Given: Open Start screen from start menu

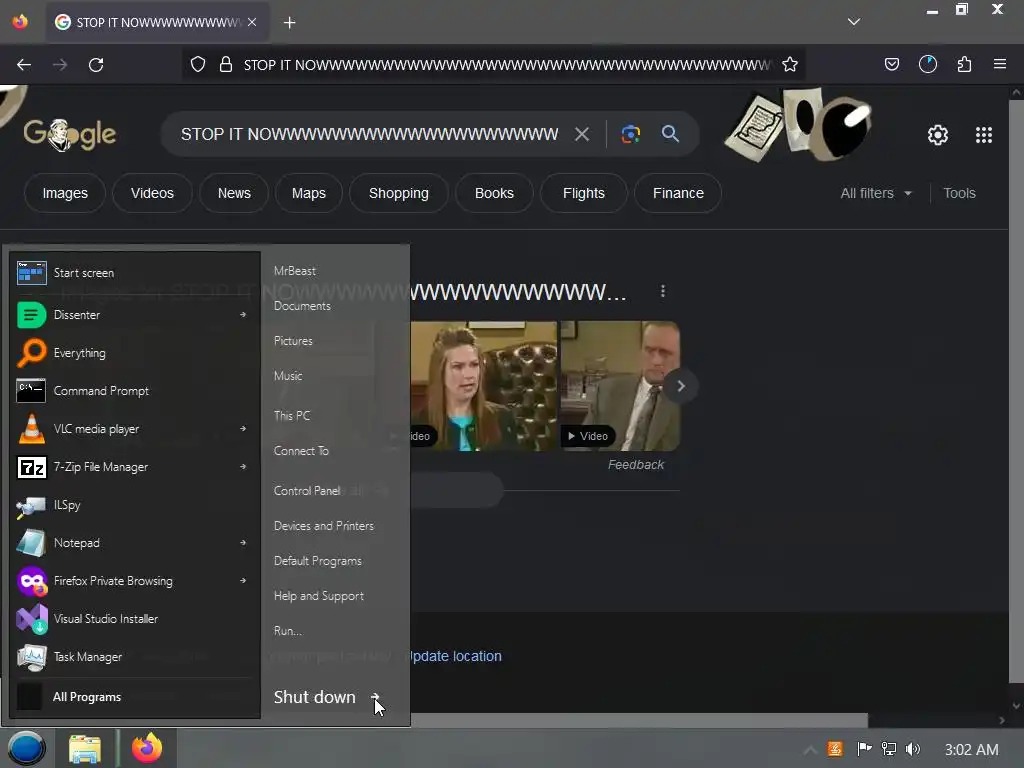Looking at the screenshot, I should point(135,273).
